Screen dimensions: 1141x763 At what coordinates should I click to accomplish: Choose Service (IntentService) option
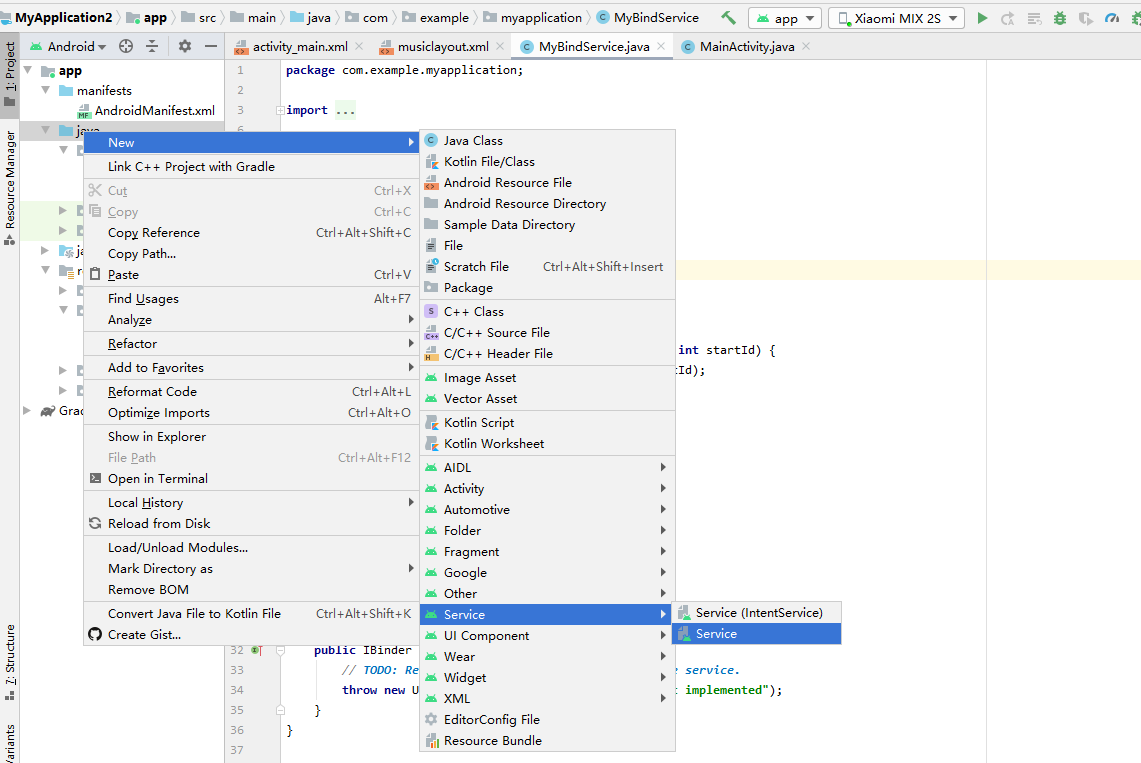pyautogui.click(x=757, y=612)
